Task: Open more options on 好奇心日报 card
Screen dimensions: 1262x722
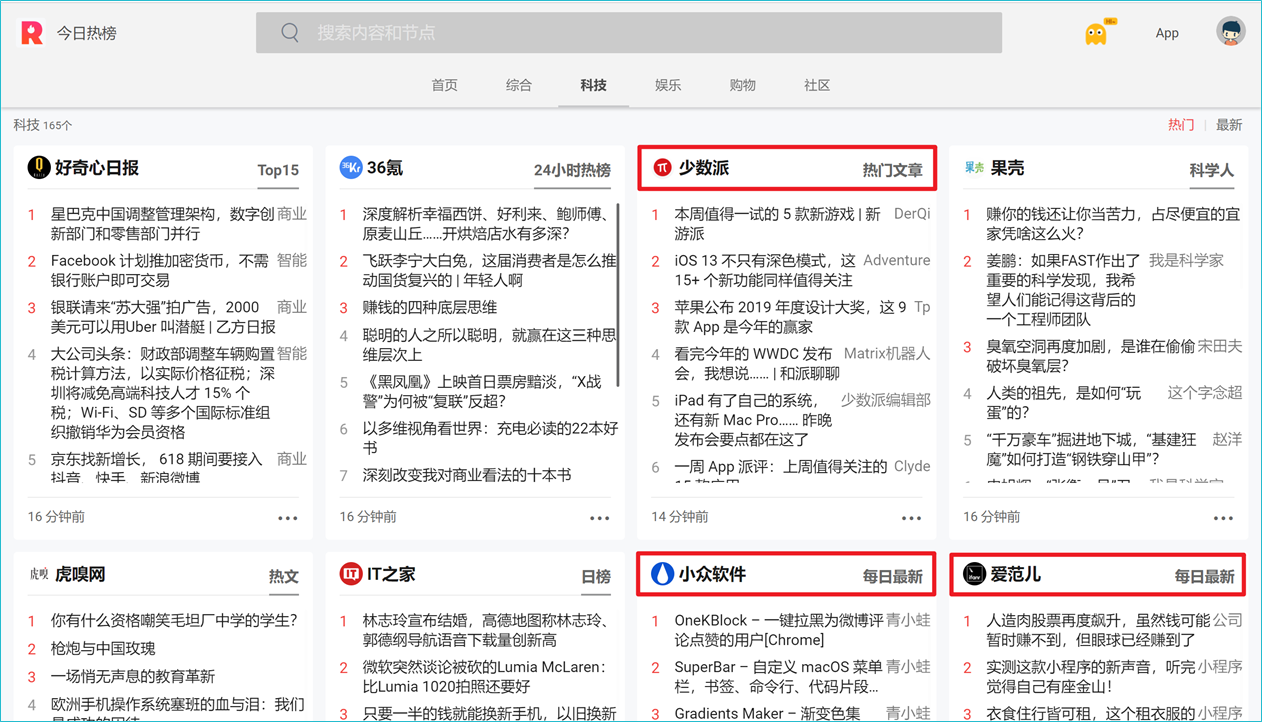Action: pos(288,518)
